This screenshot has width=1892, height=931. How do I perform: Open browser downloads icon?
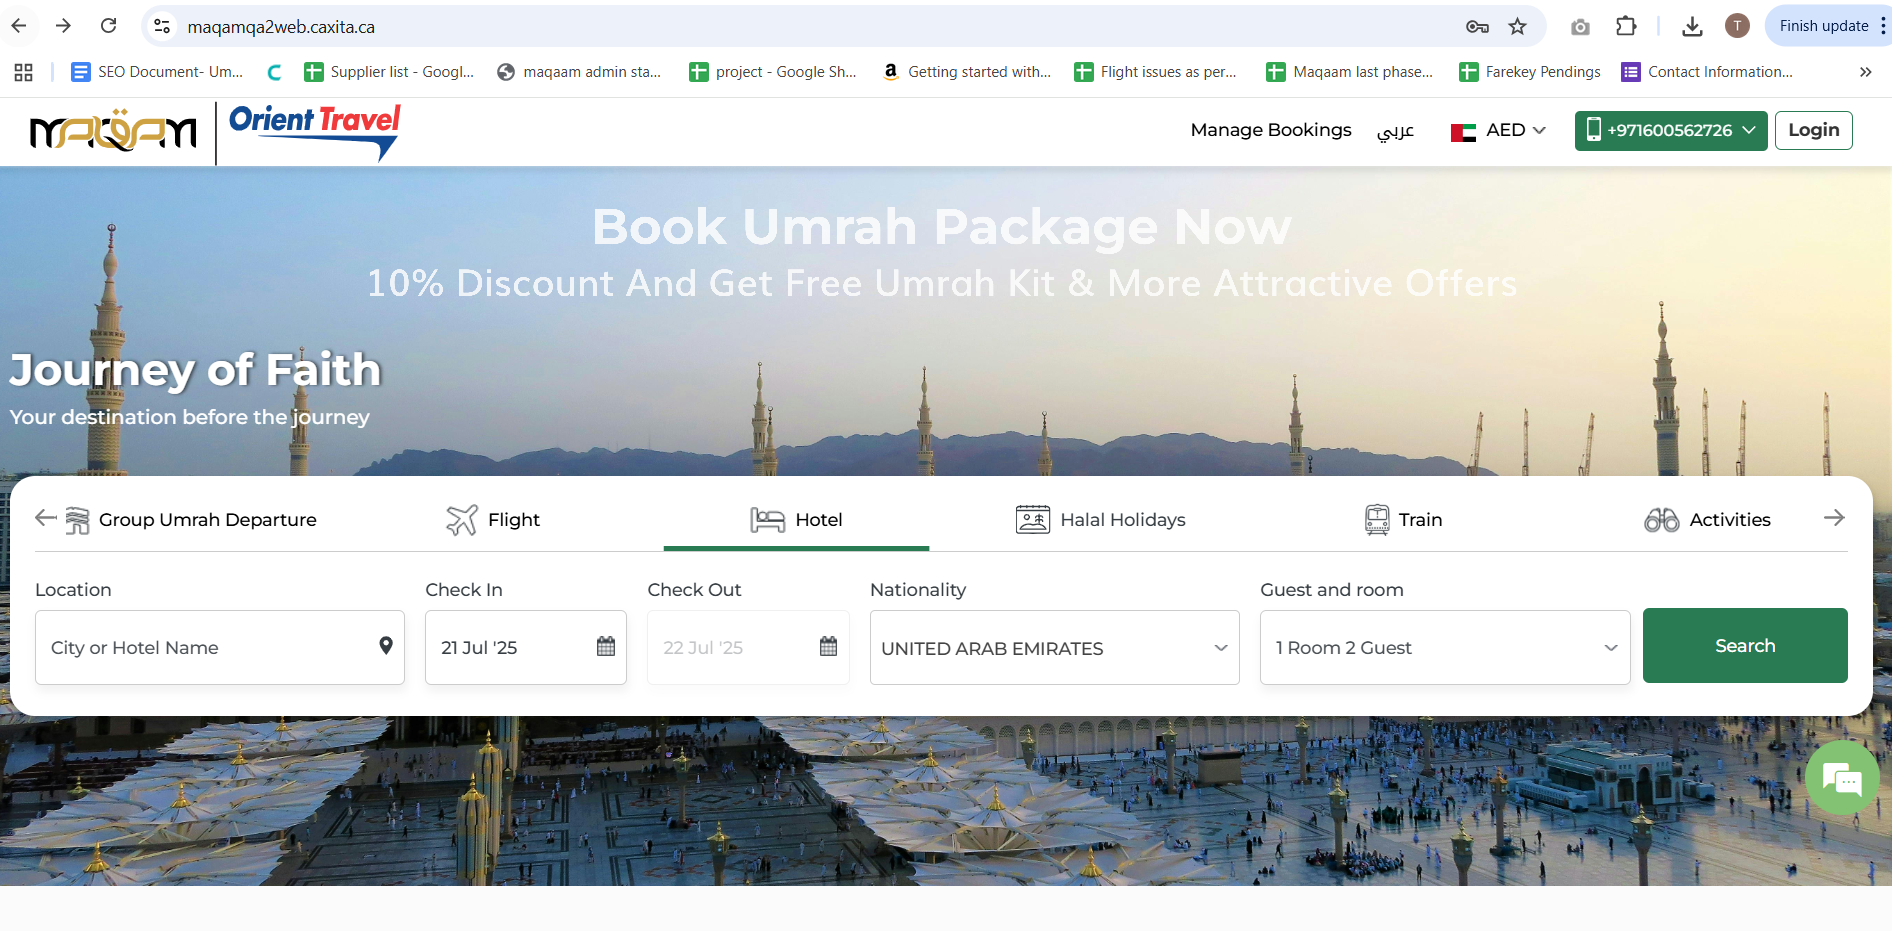tap(1692, 27)
